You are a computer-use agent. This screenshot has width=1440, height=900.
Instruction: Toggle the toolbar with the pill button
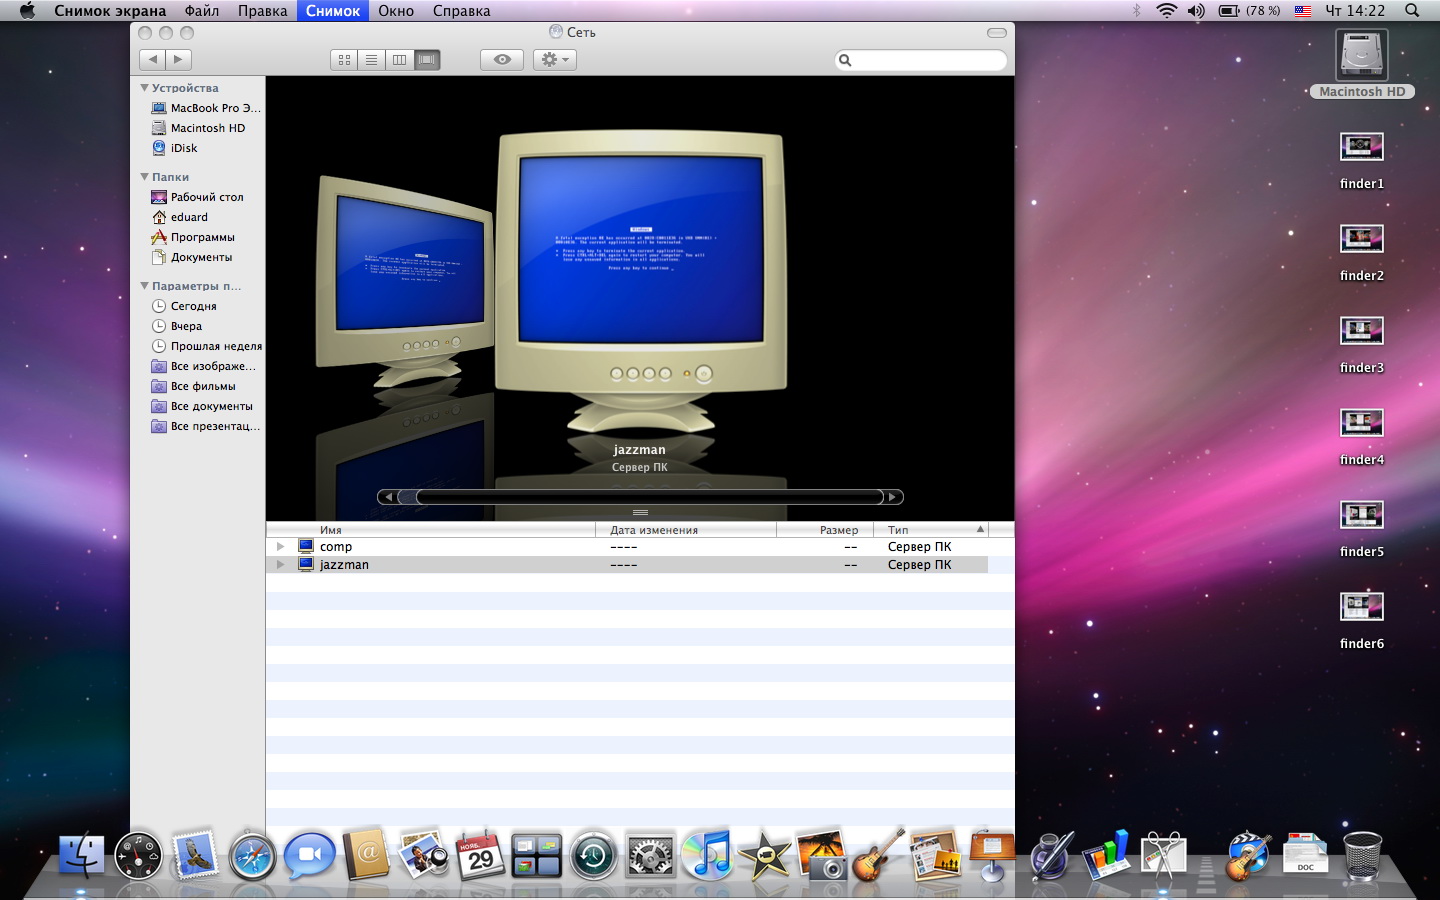click(997, 33)
